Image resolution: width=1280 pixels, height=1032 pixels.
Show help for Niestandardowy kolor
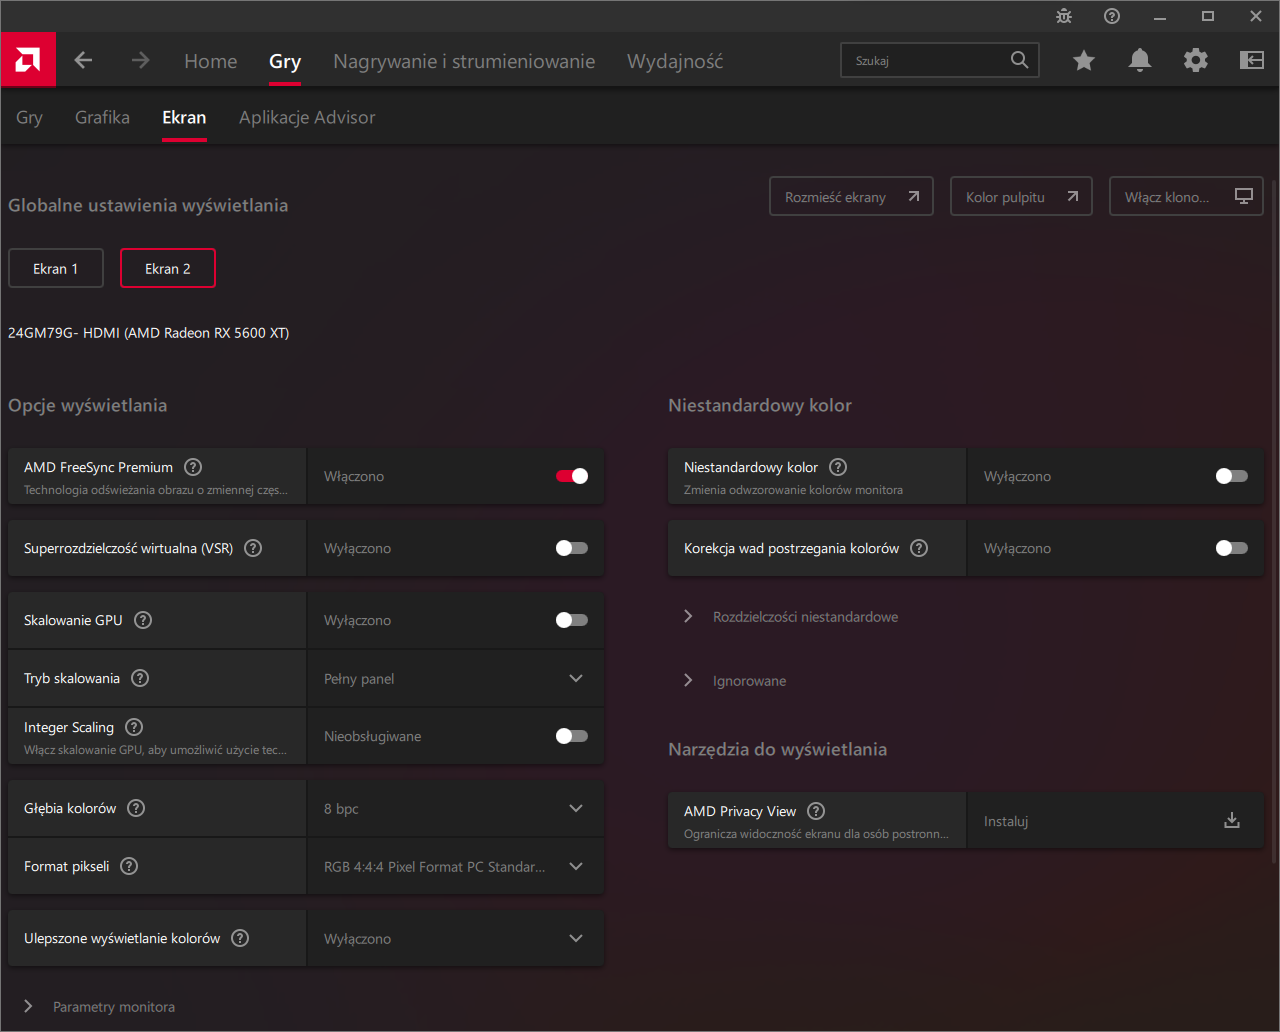(x=839, y=467)
